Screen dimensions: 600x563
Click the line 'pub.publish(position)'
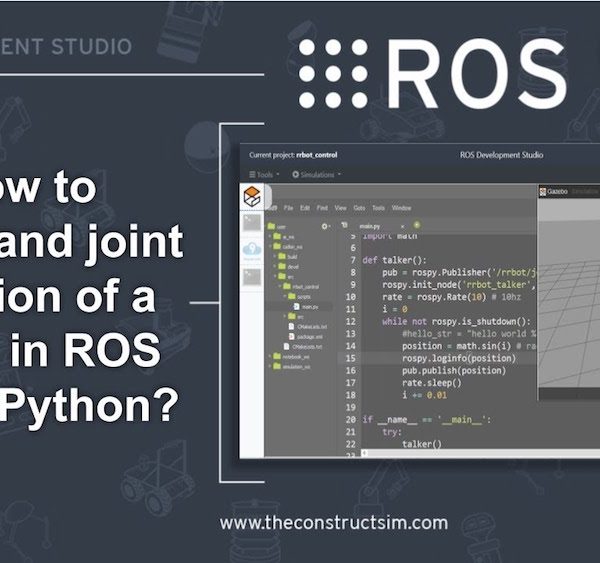point(454,370)
